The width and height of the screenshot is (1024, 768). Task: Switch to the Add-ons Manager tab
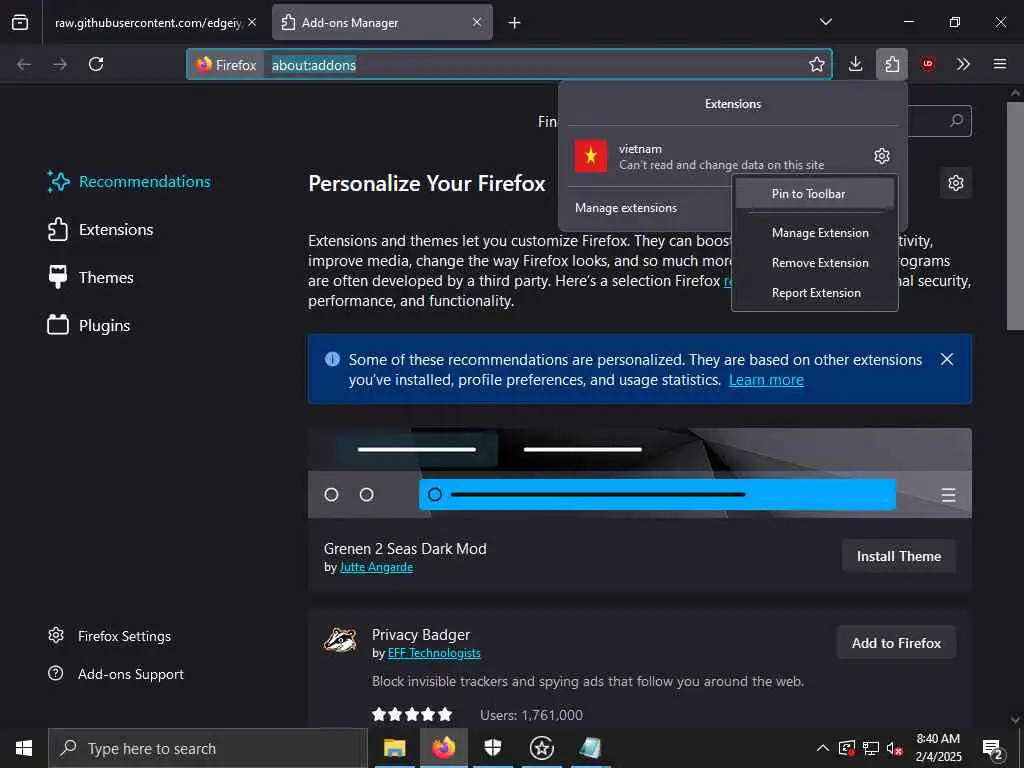click(382, 23)
